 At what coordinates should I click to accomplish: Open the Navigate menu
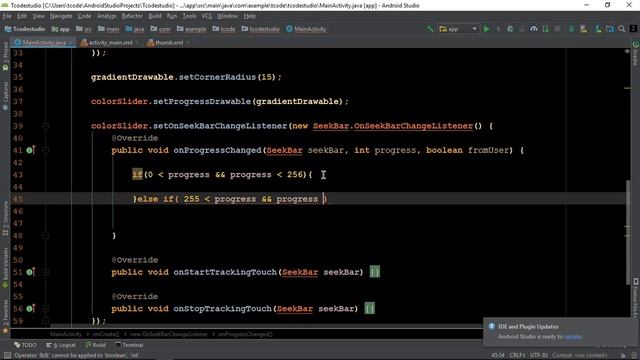tap(61, 16)
